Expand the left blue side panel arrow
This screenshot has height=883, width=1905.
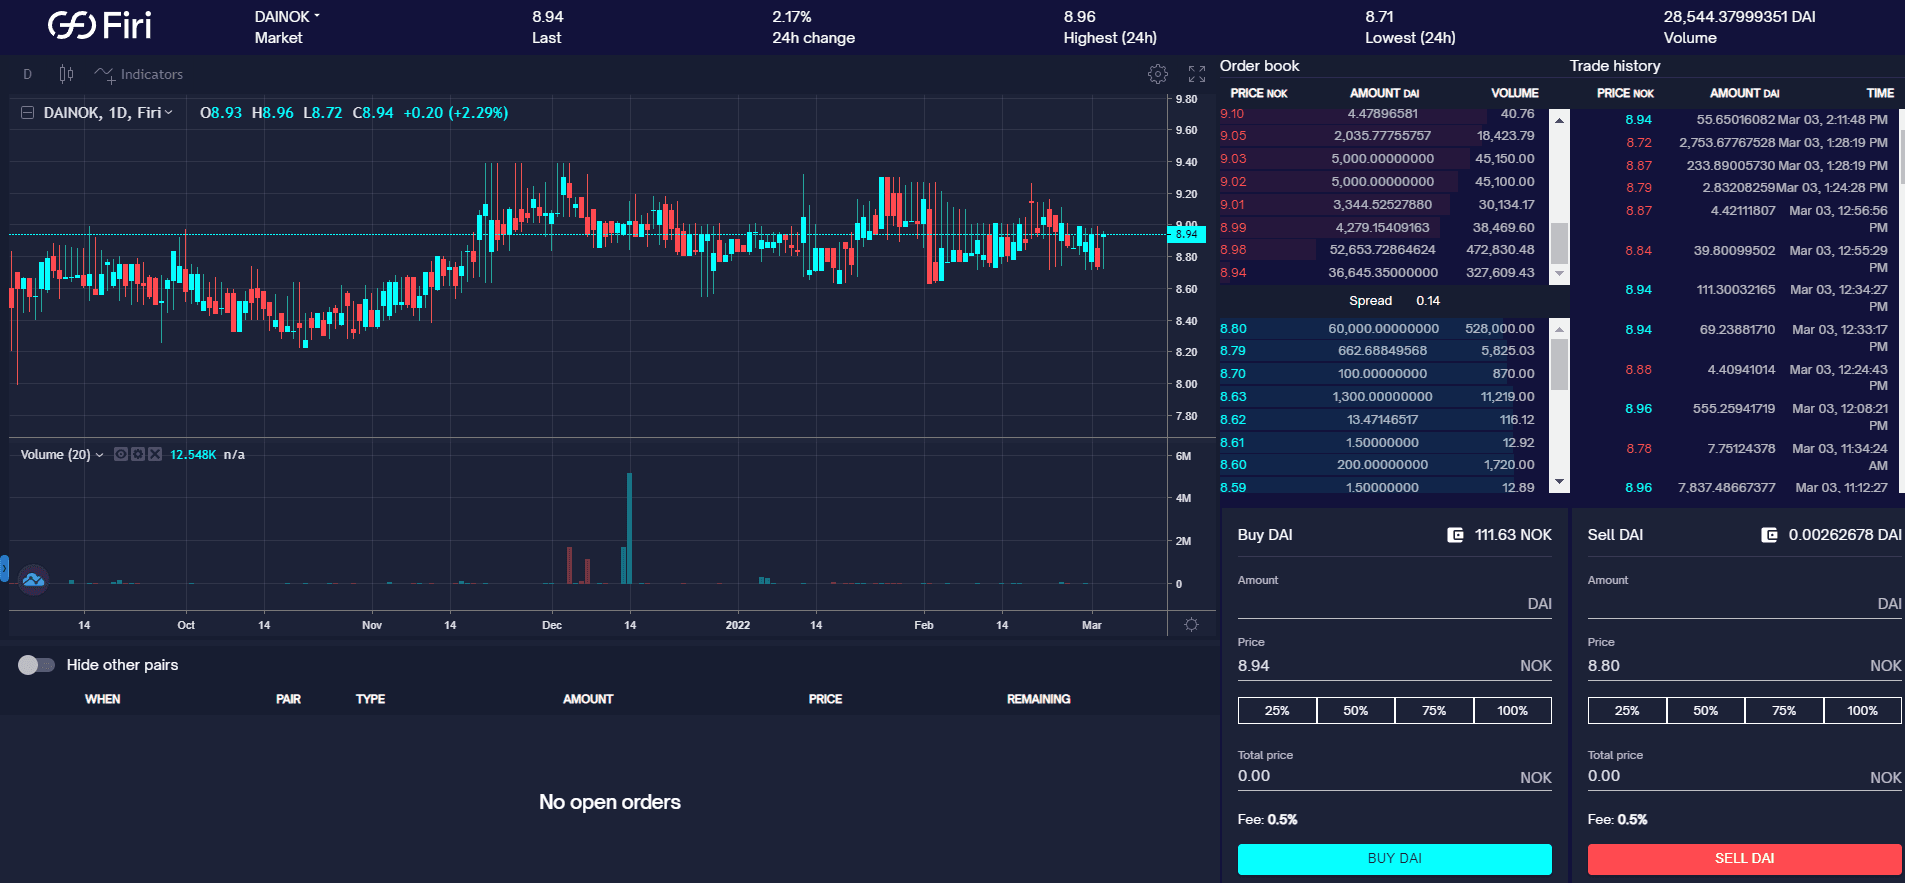(x=4, y=568)
